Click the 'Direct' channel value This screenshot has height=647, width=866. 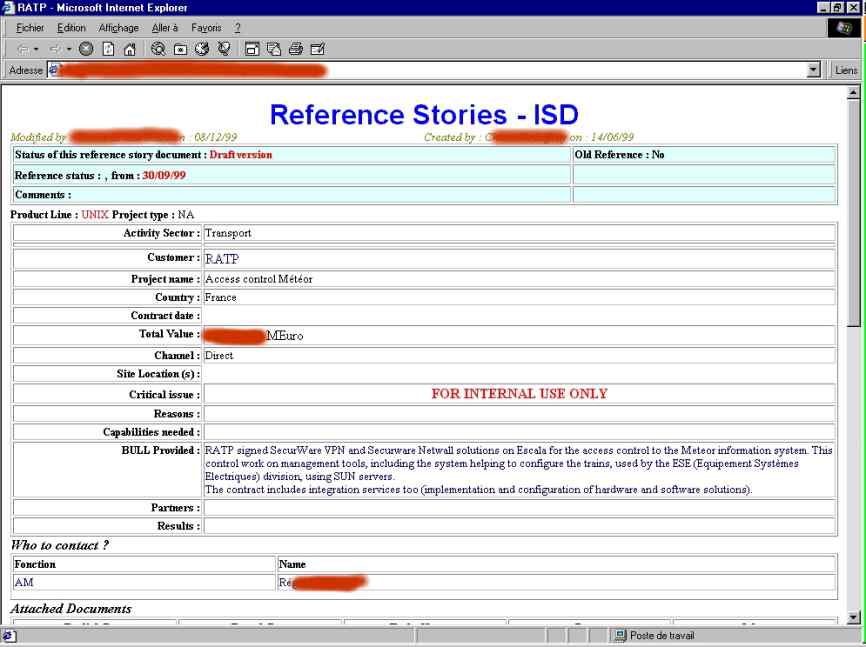[219, 355]
